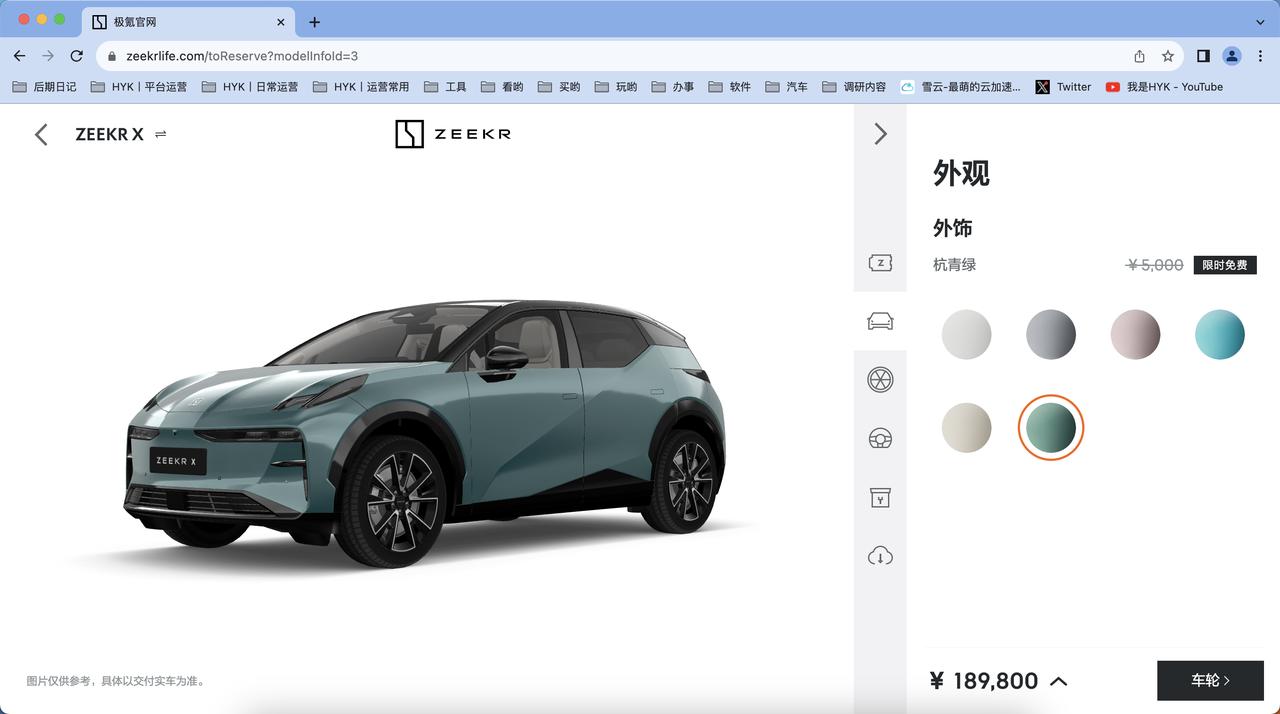
Task: Toggle the browser side panel
Action: coord(1204,56)
